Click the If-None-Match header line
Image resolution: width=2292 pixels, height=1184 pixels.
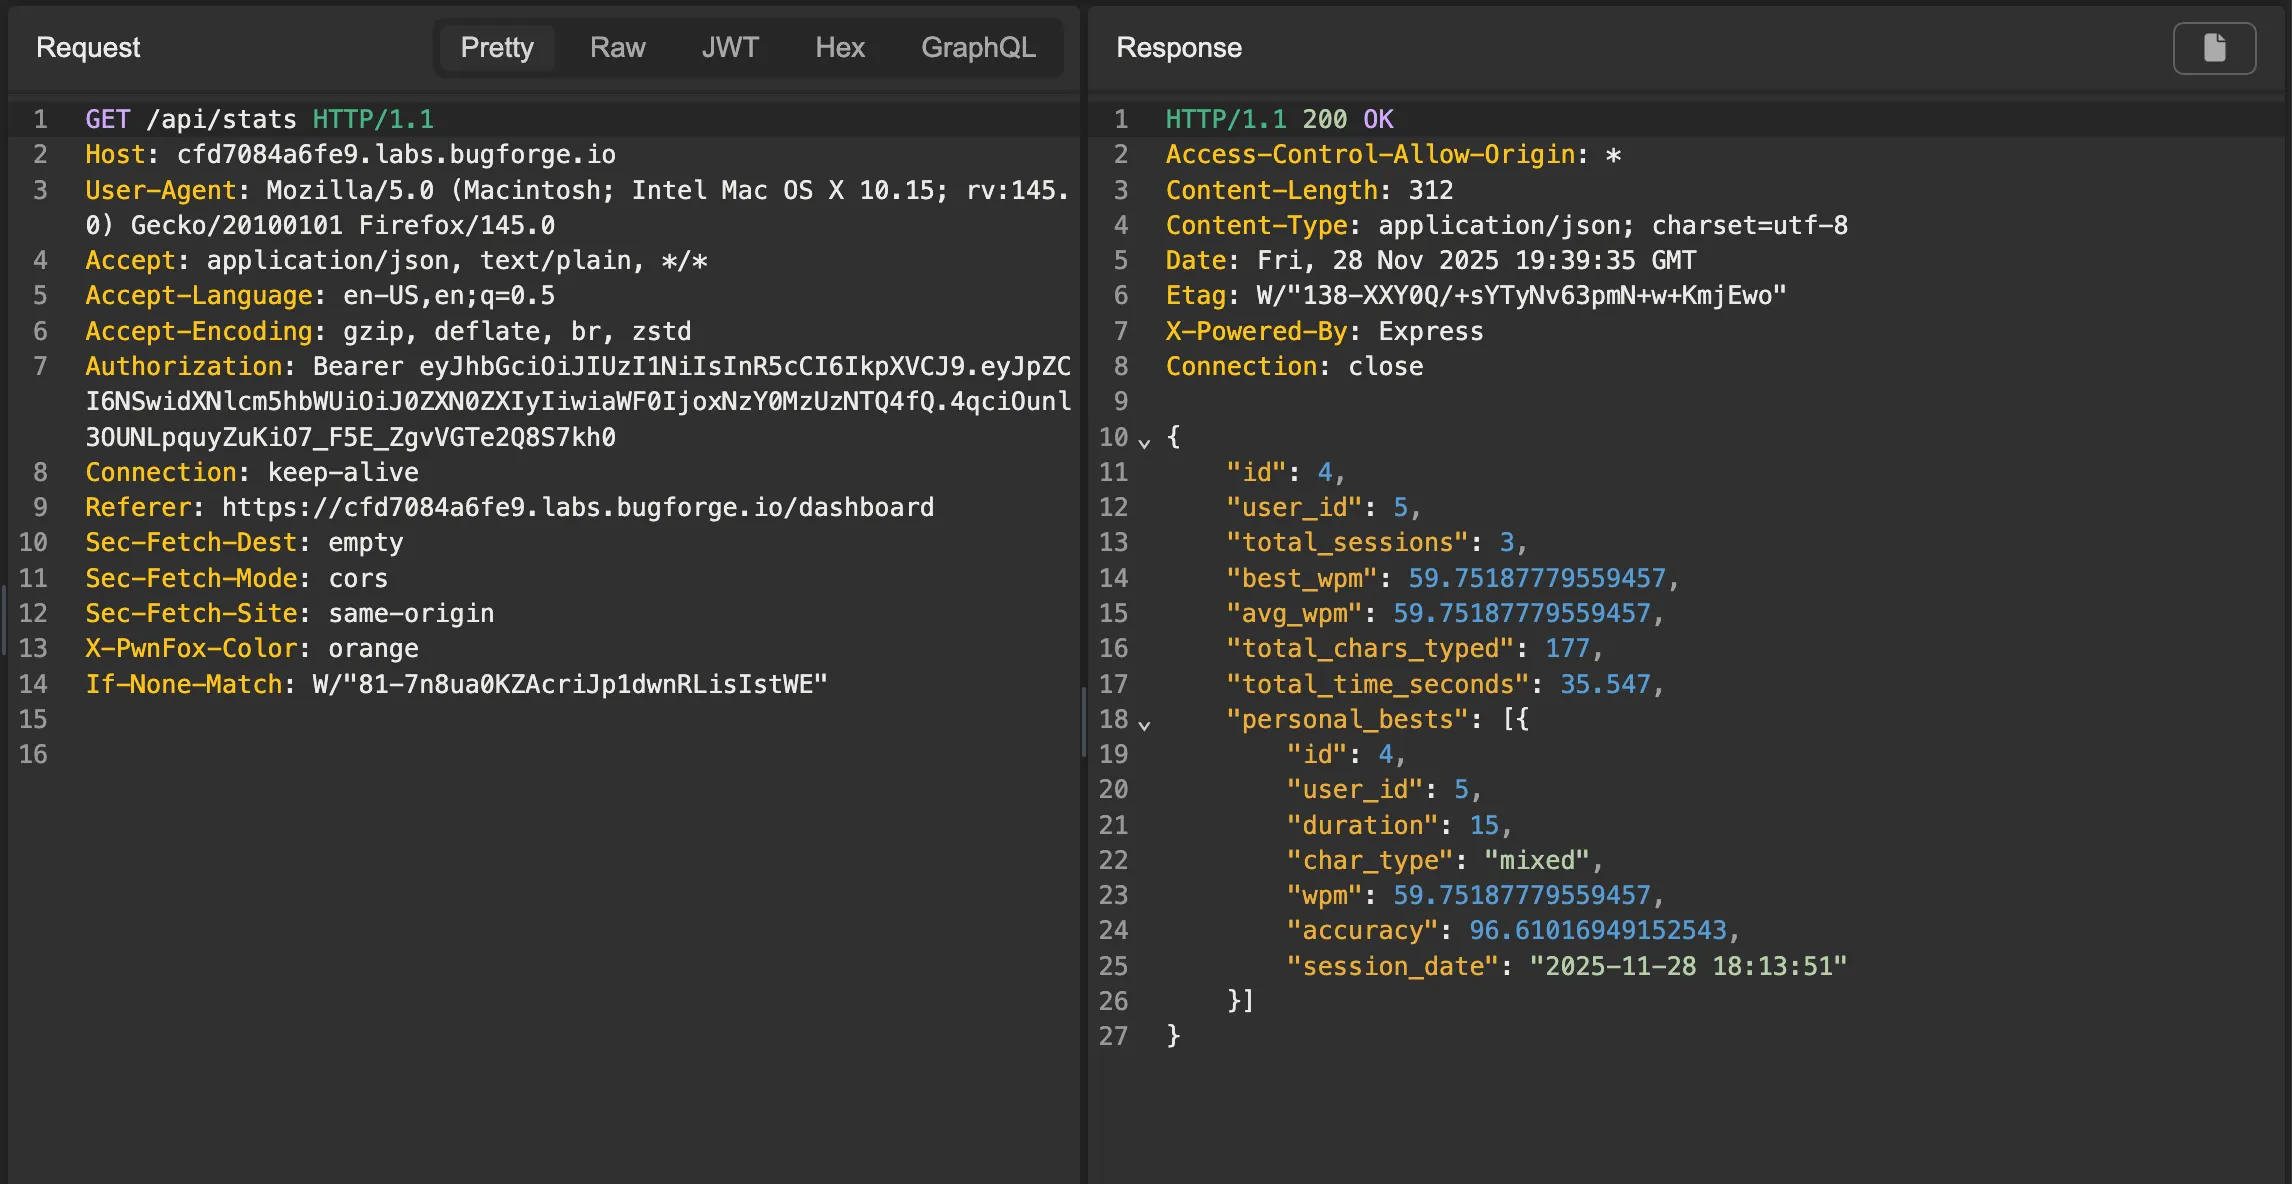456,684
